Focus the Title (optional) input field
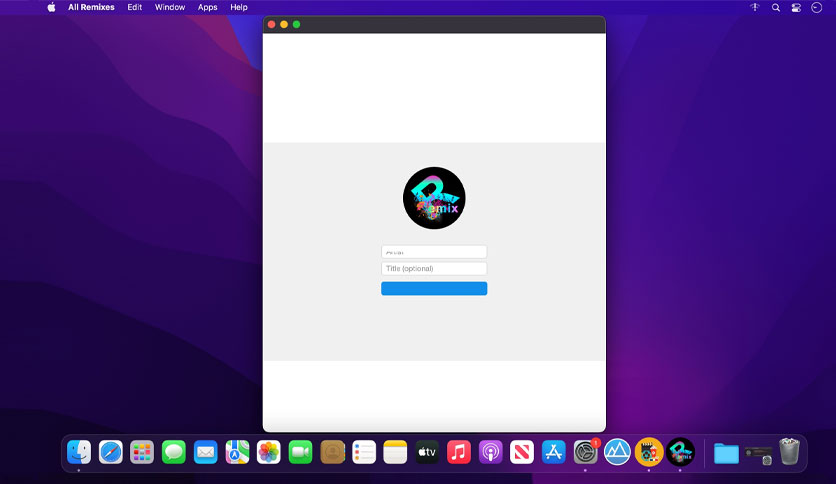Screen dimensions: 836x484 coord(434,269)
